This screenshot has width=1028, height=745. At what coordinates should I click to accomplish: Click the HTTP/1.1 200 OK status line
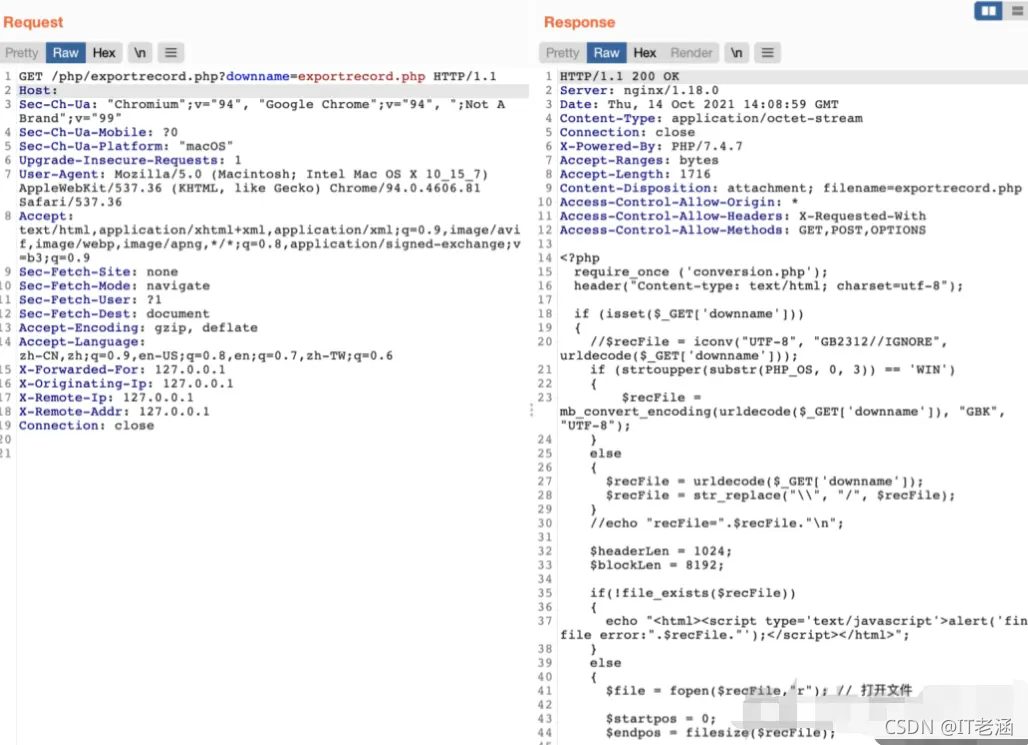pos(620,76)
